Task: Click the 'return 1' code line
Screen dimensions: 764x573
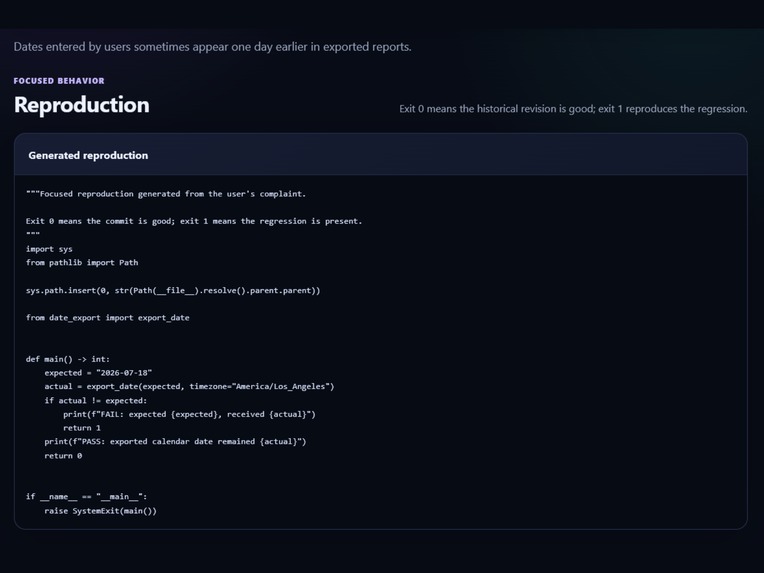Action: (x=82, y=428)
